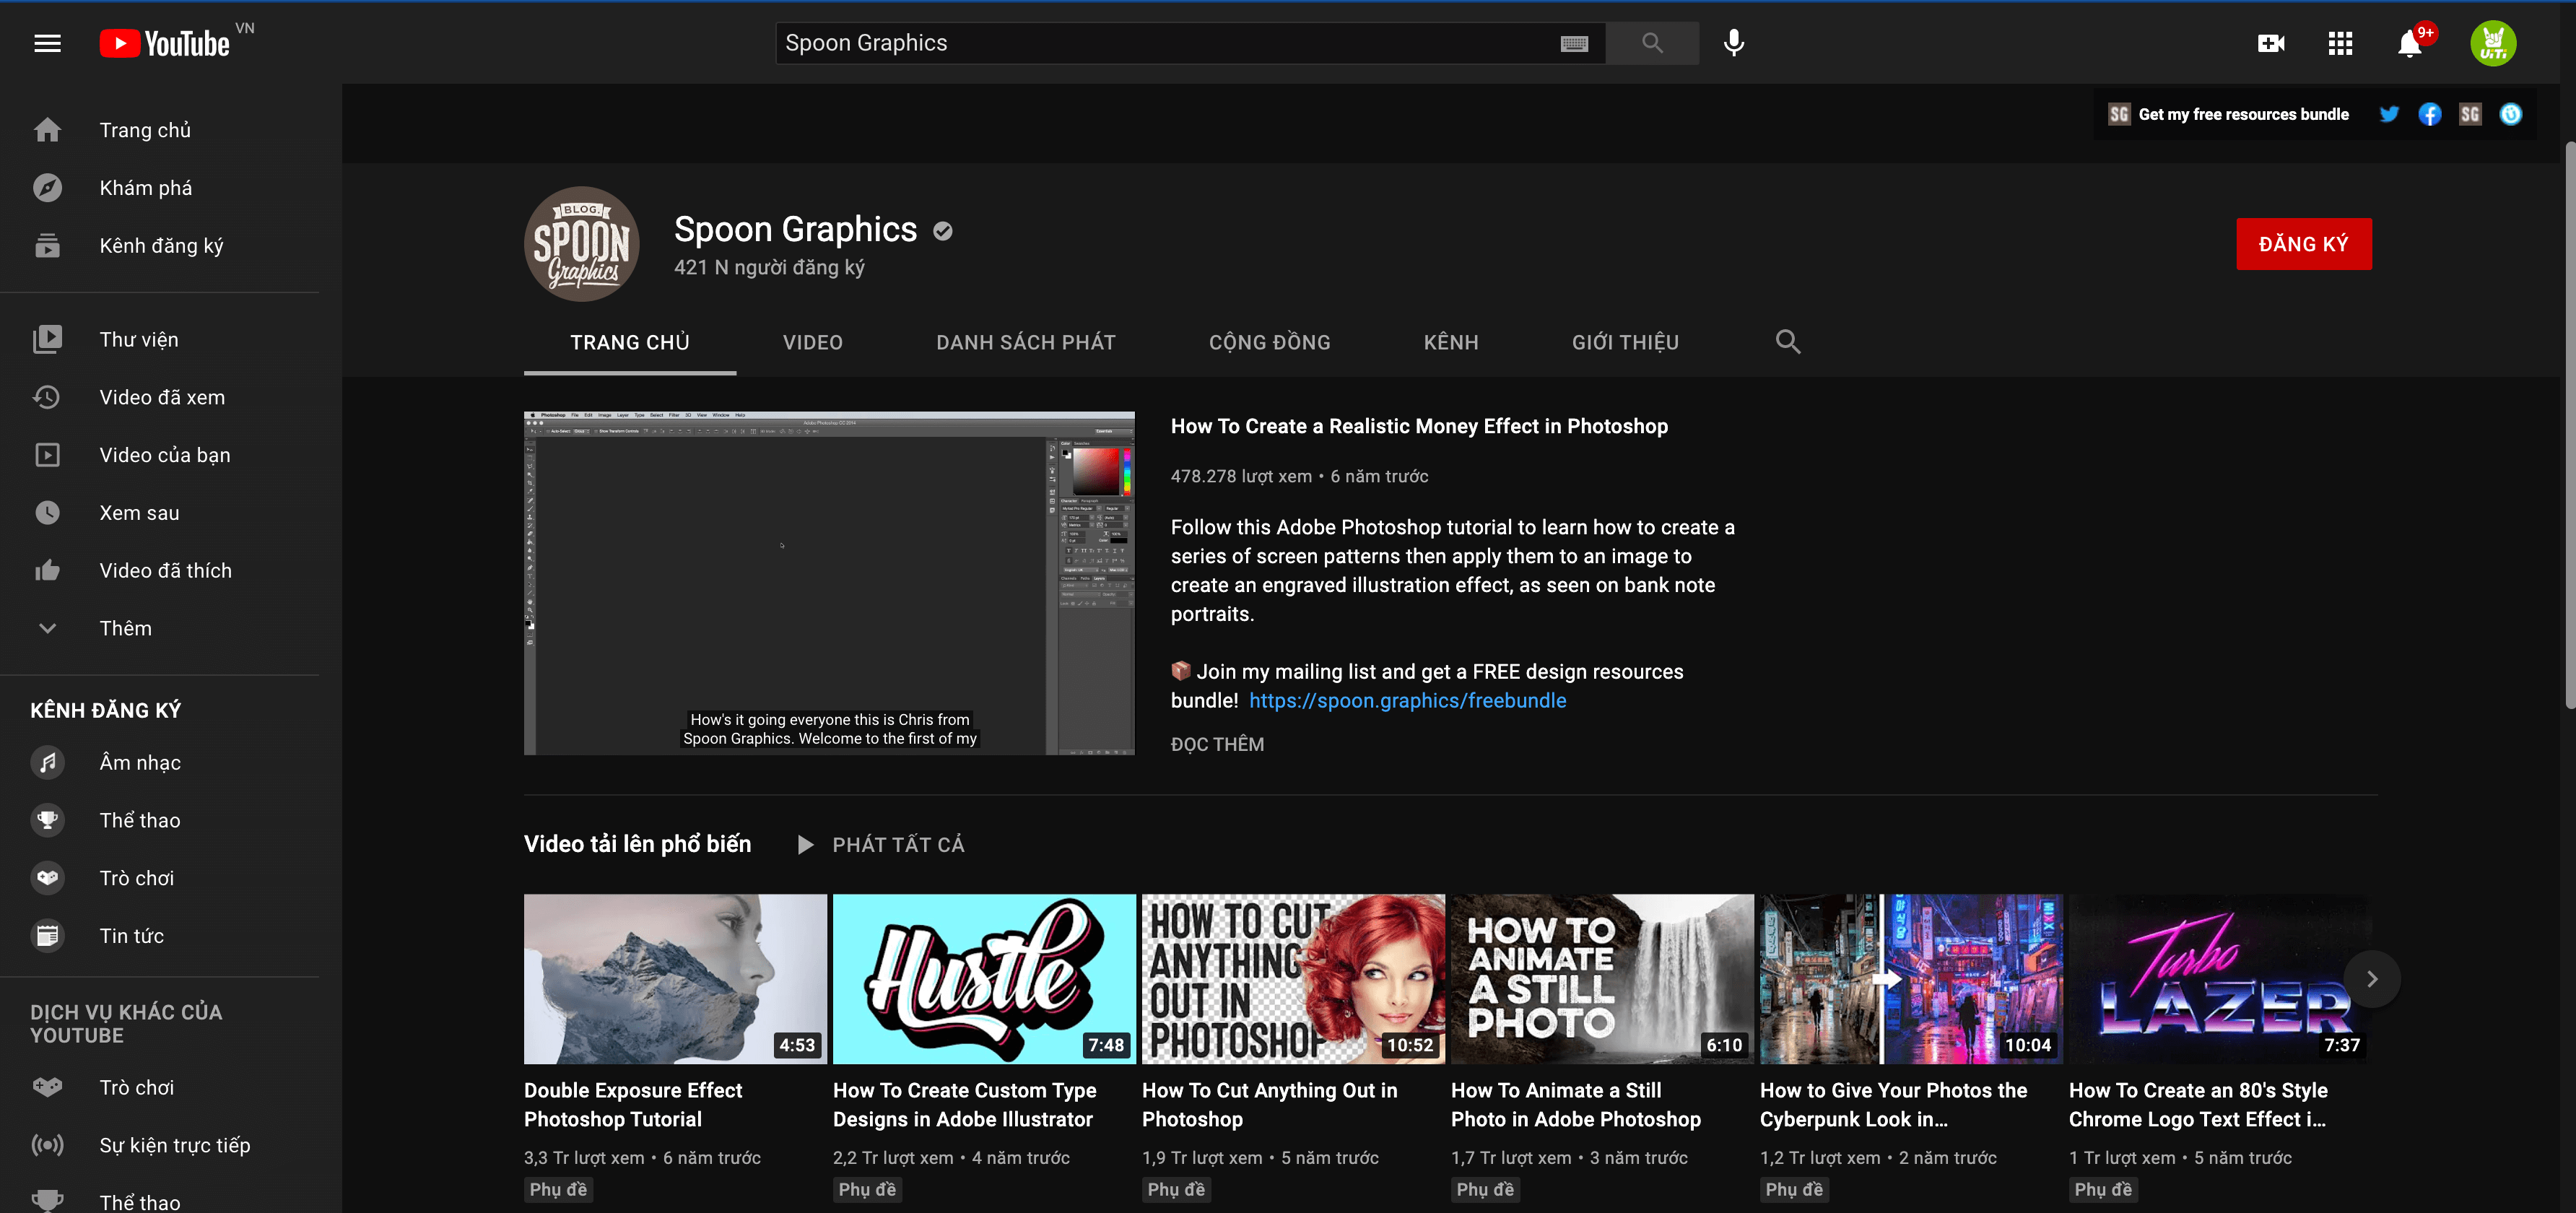
Task: Switch to the VIDEO tab
Action: (x=812, y=342)
